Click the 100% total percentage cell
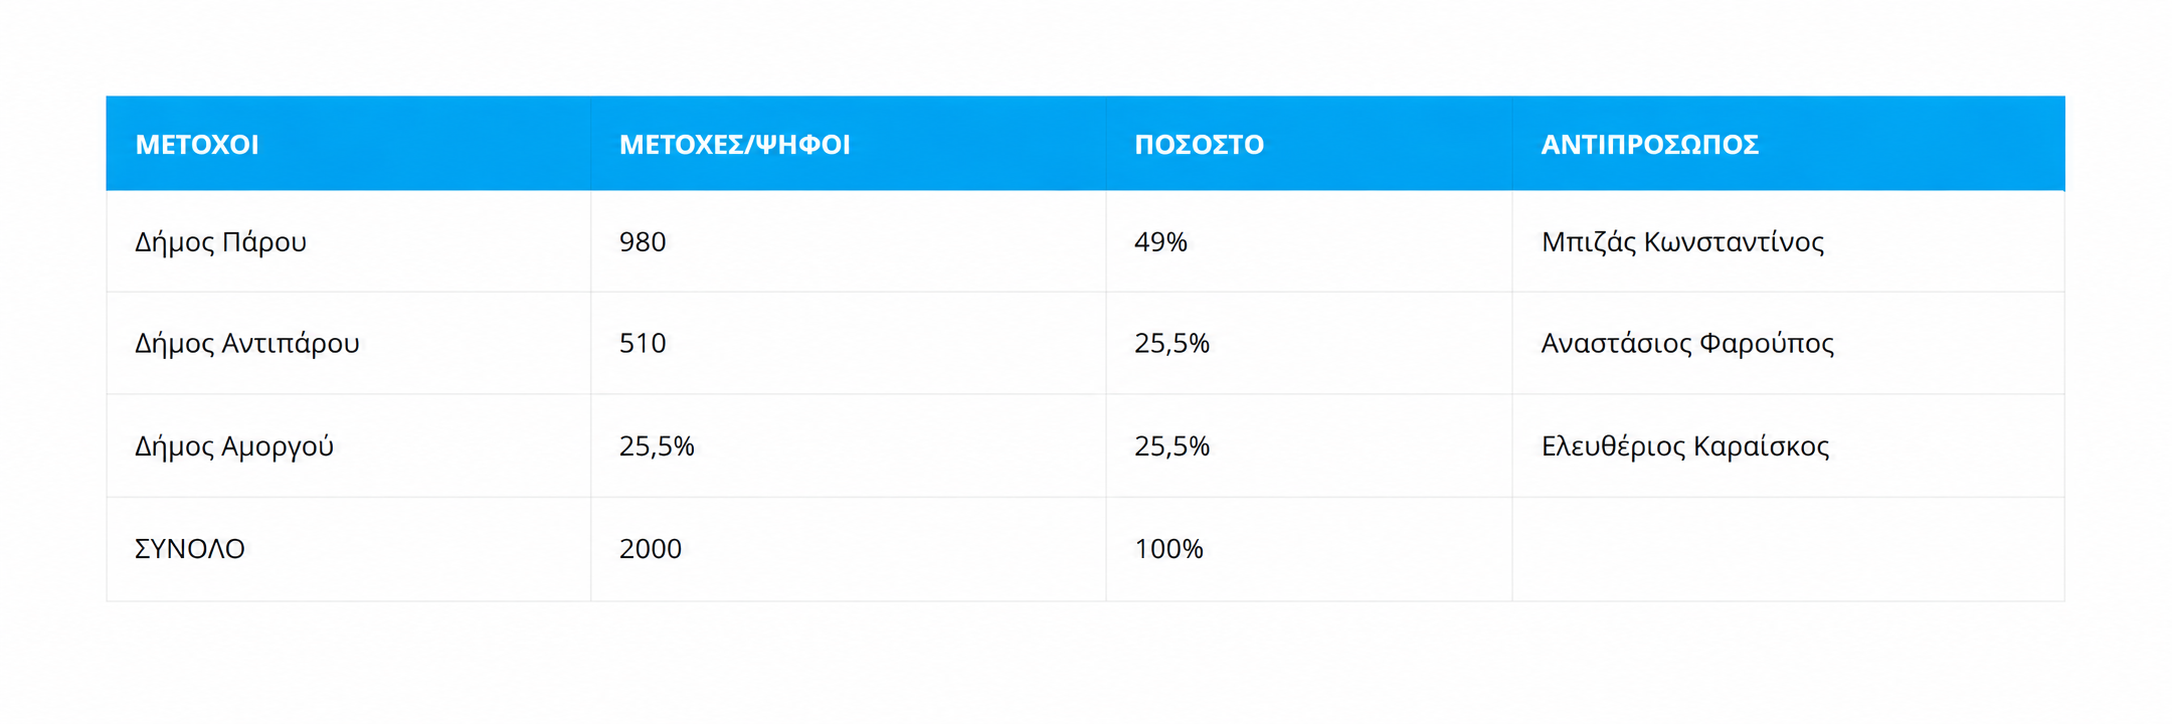 [1168, 549]
